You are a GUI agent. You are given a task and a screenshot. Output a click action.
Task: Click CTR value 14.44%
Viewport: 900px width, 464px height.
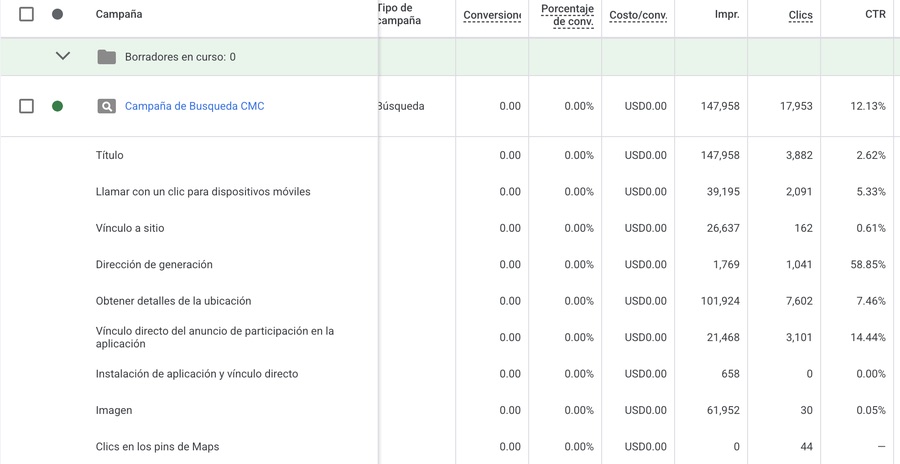pos(868,337)
